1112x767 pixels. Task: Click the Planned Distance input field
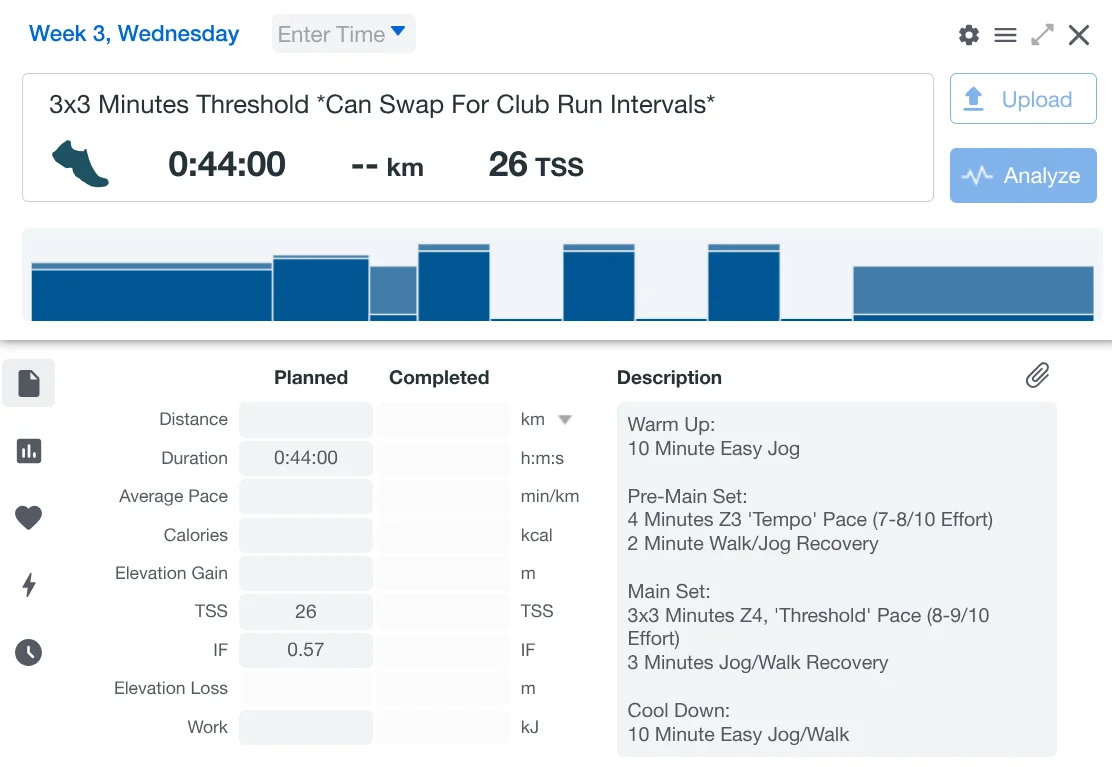(305, 420)
